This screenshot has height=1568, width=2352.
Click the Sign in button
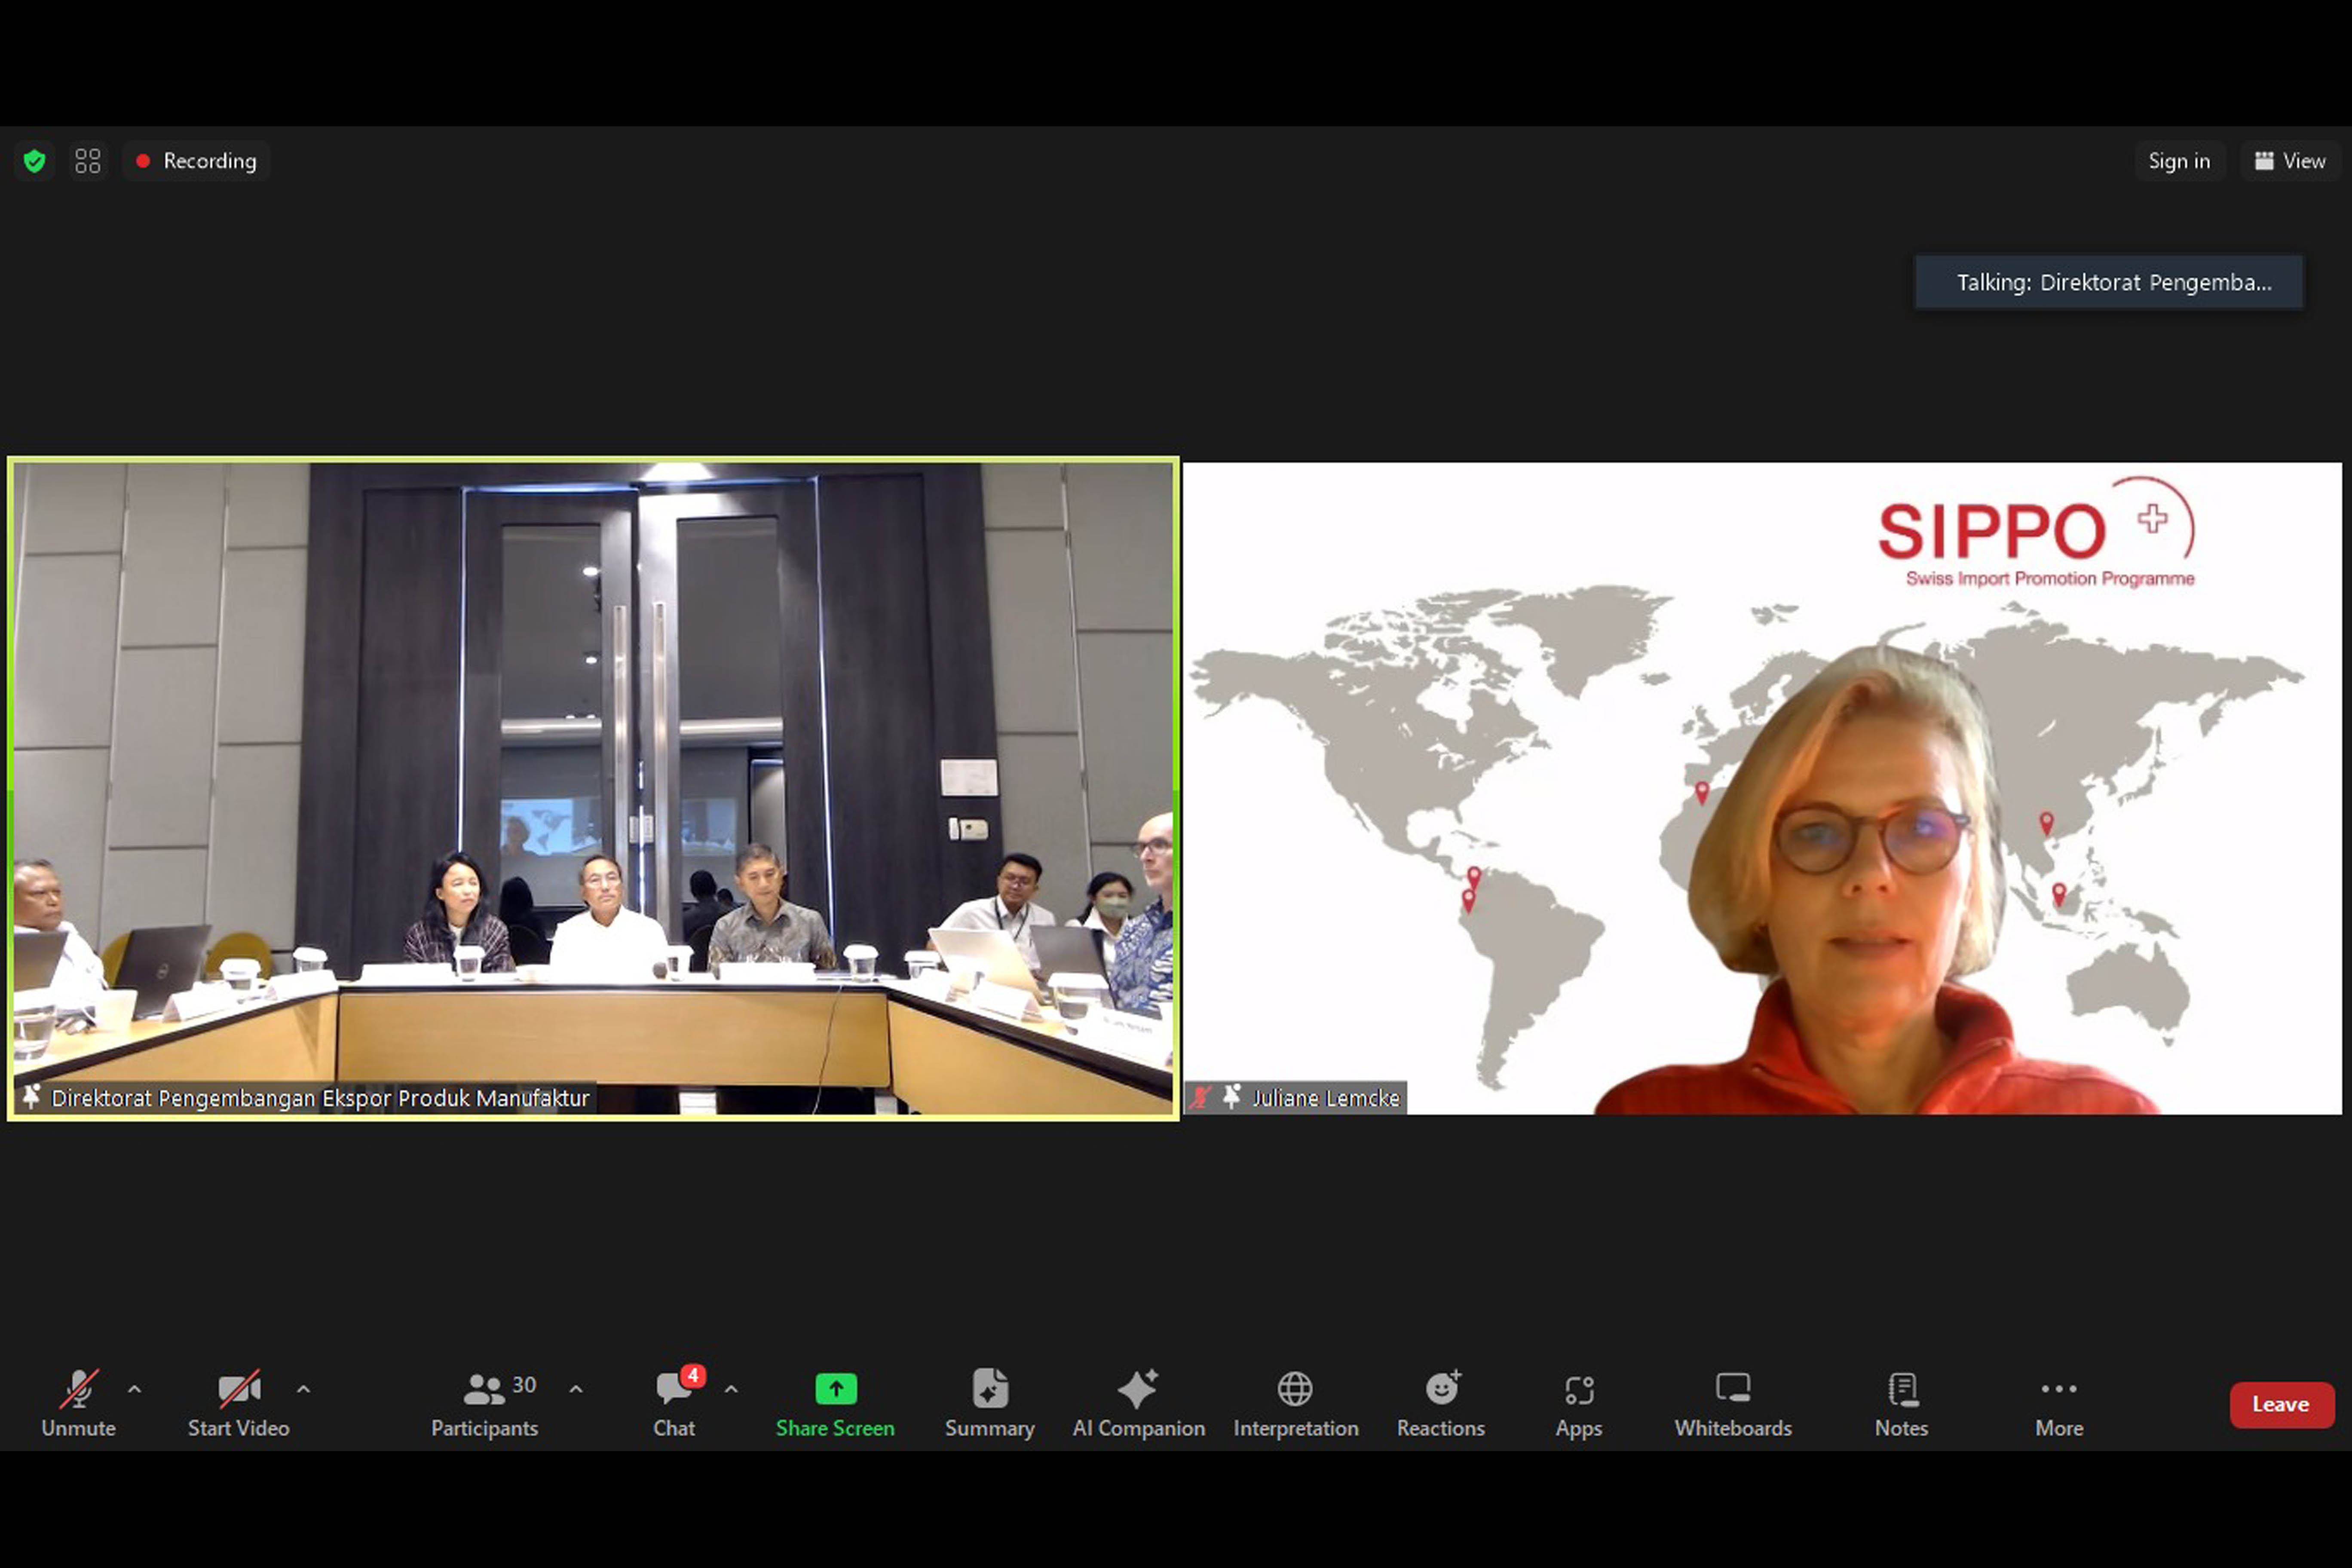click(2179, 161)
